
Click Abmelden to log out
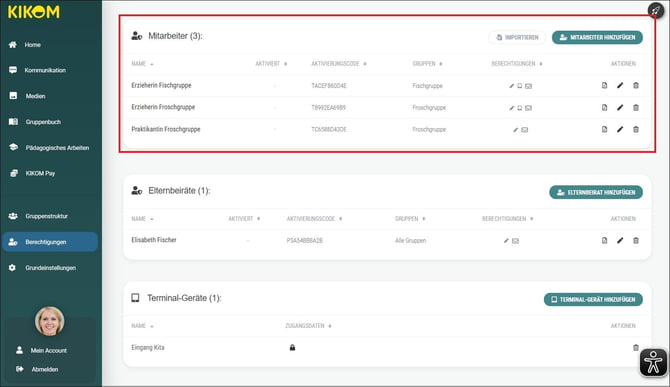[38, 369]
